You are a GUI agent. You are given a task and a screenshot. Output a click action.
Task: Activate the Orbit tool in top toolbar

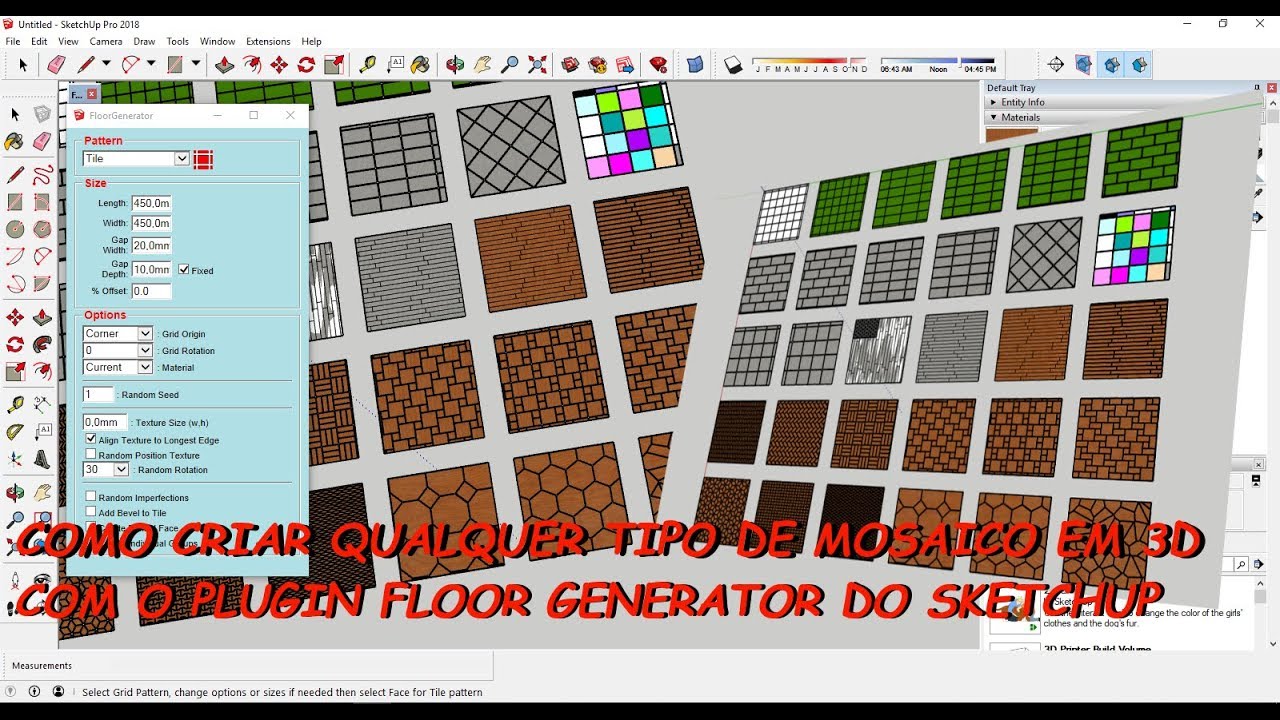[455, 65]
